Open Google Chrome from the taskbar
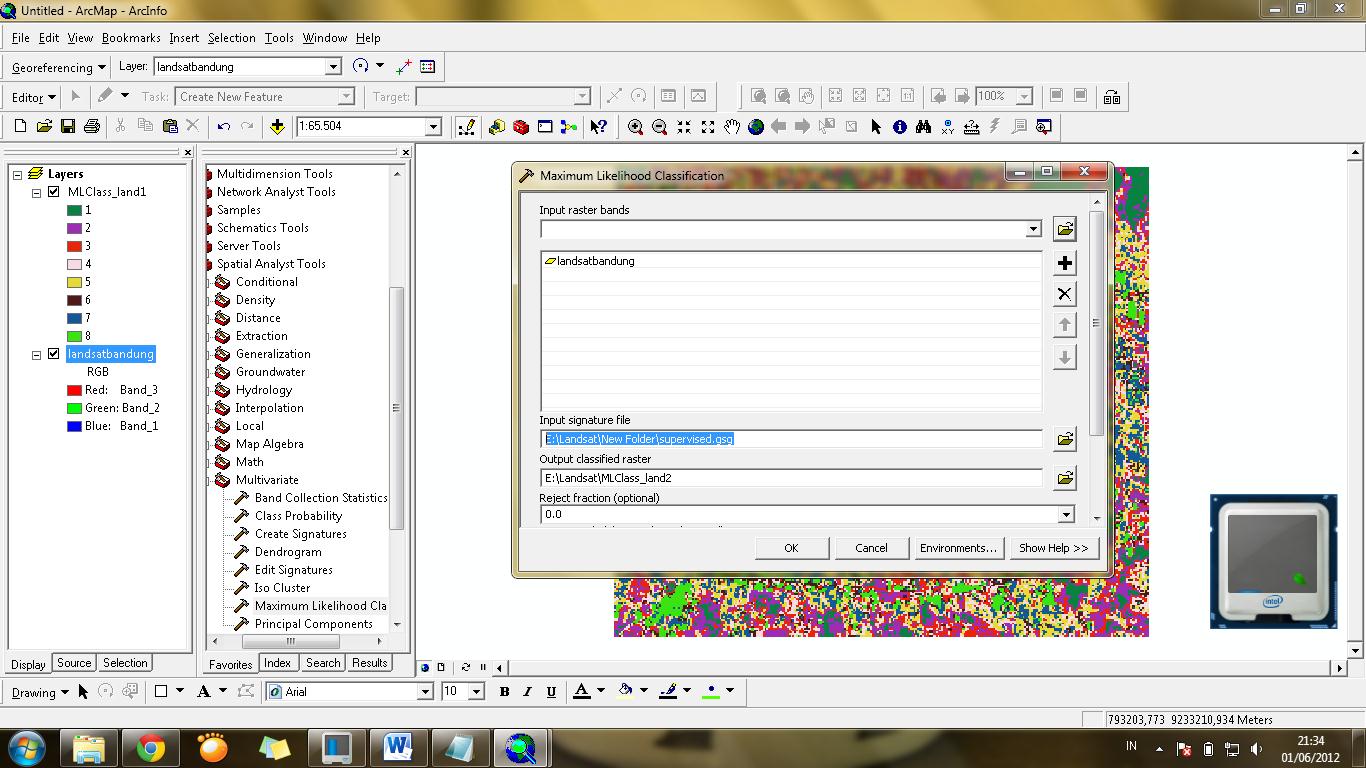Screen dimensions: 1366x768 [x=151, y=748]
